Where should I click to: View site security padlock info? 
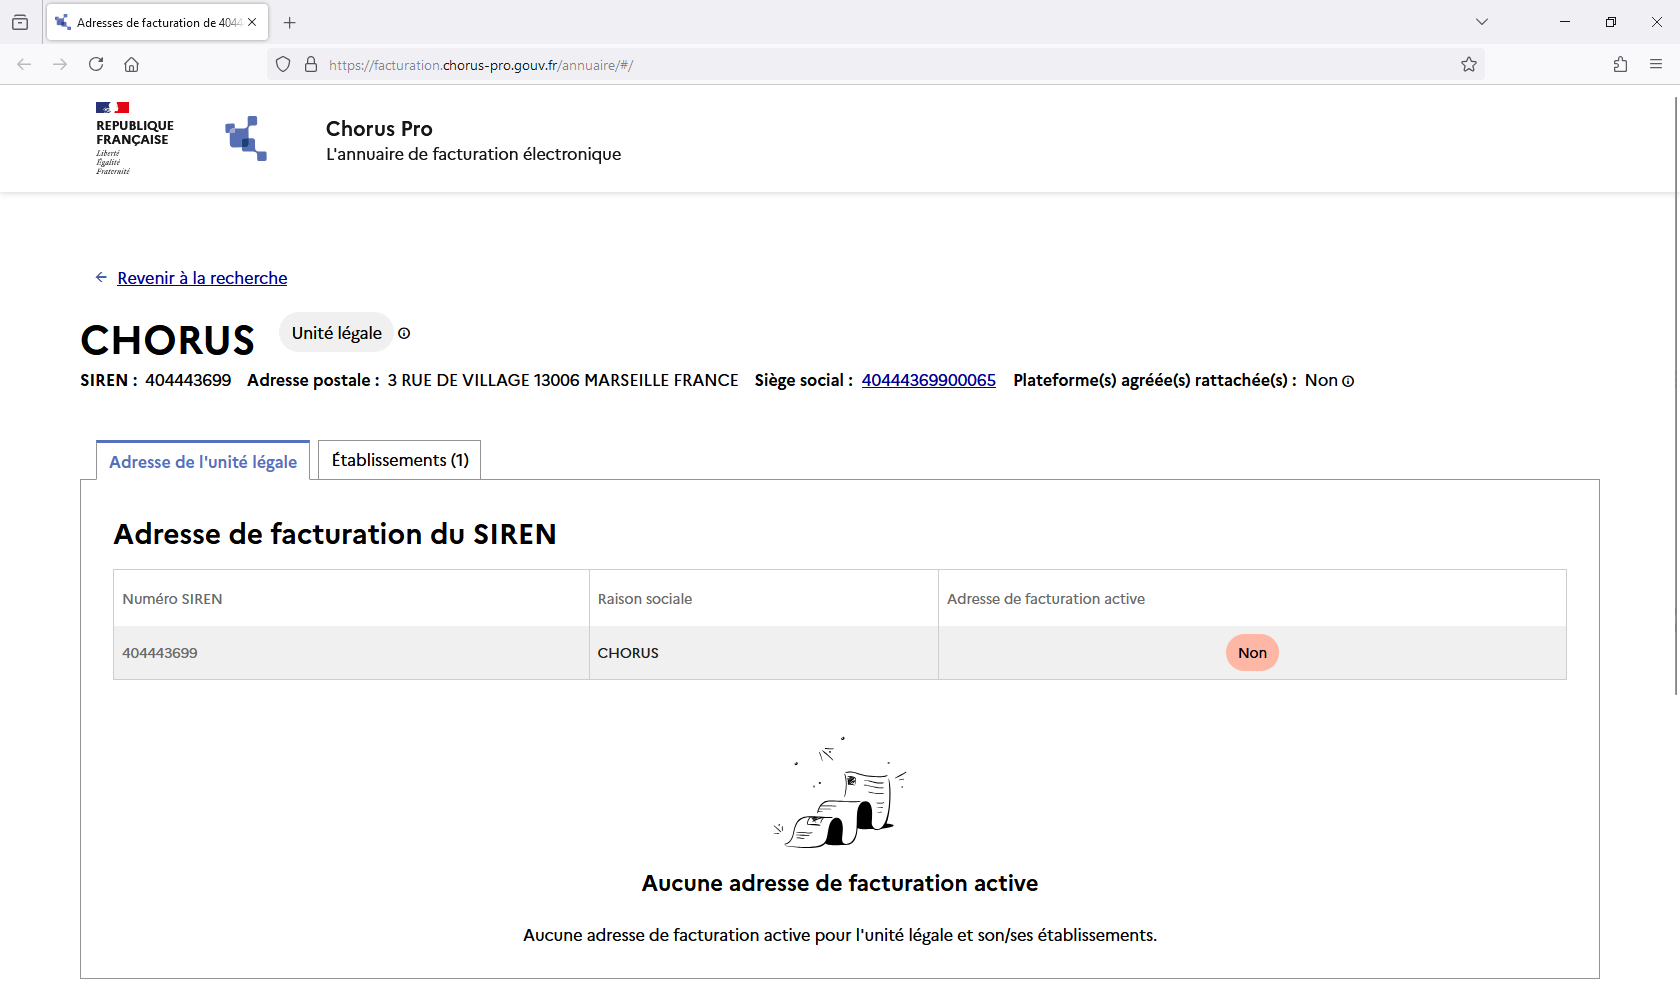(311, 64)
